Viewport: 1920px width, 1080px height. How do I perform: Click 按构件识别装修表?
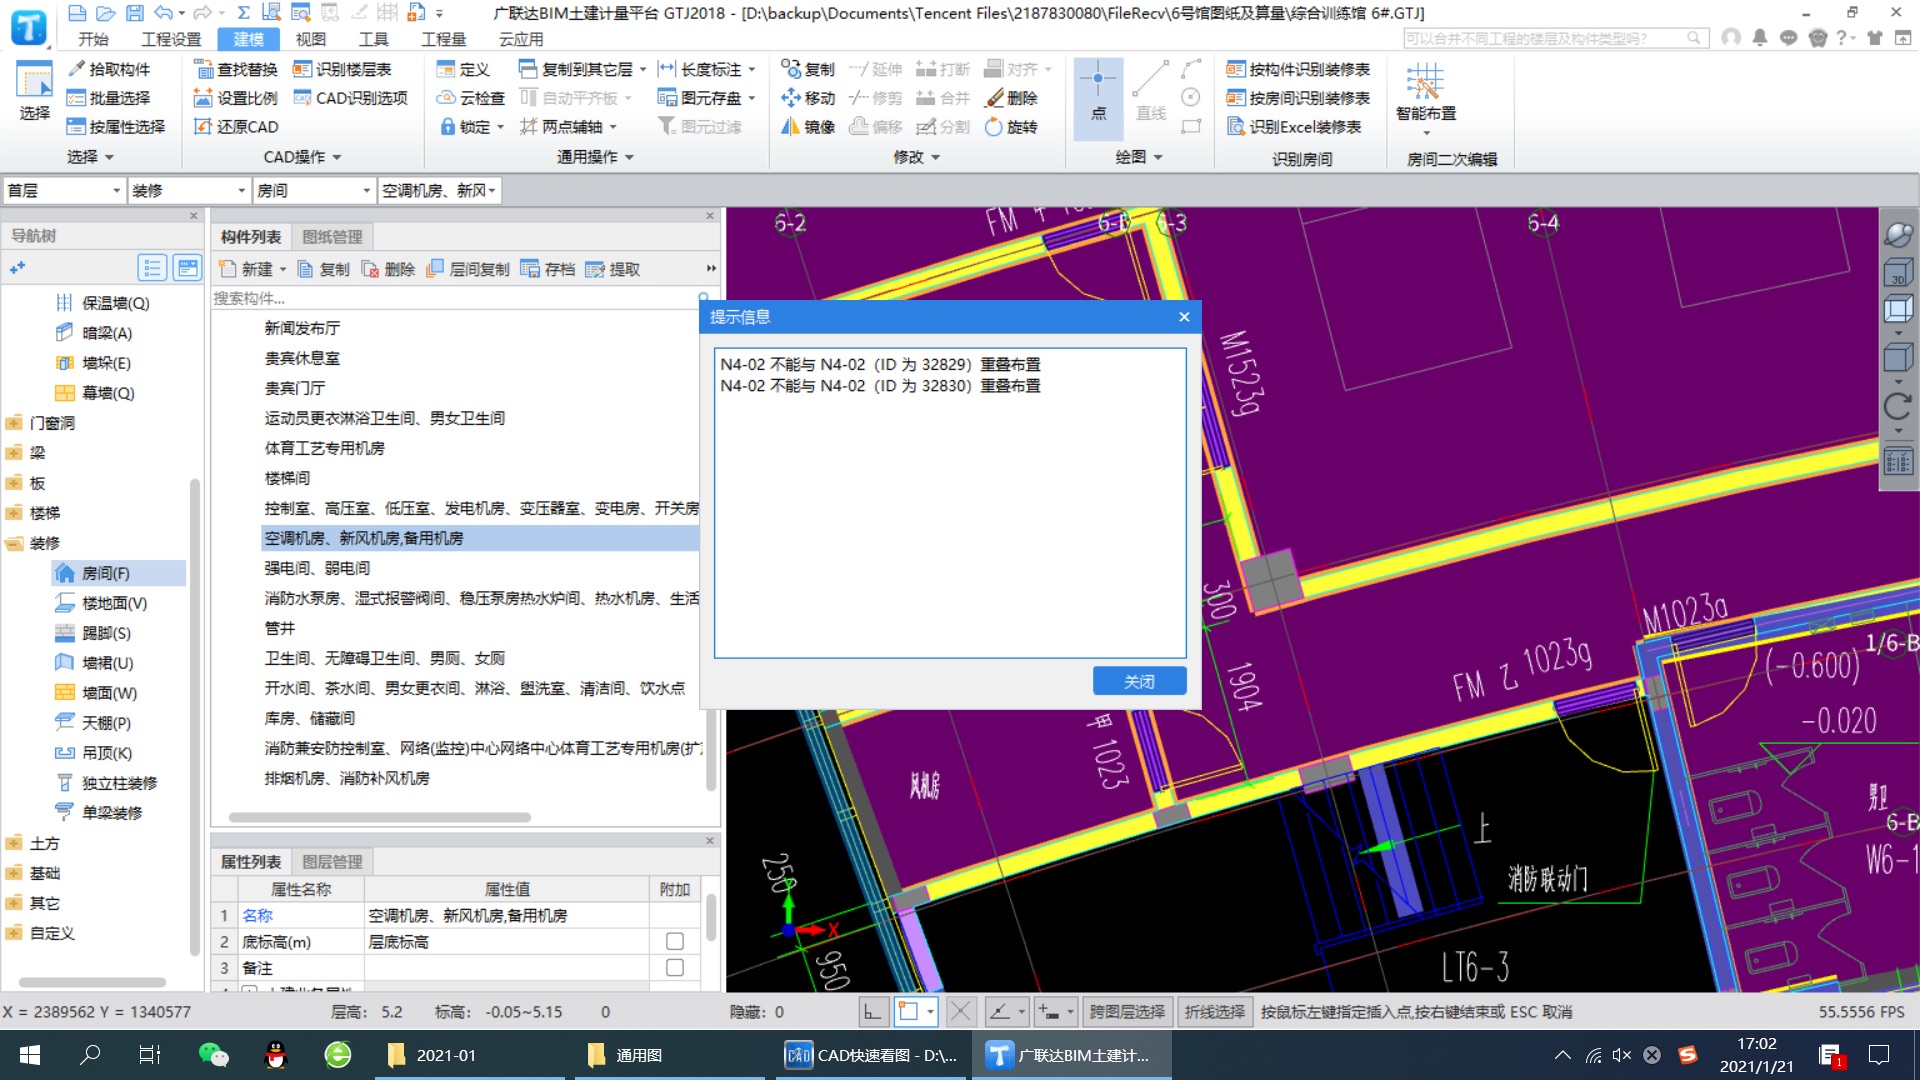[x=1298, y=69]
